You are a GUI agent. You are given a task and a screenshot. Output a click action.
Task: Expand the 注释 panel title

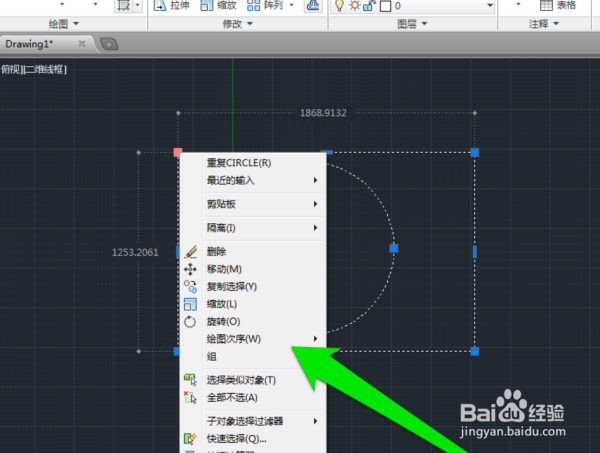pos(544,24)
